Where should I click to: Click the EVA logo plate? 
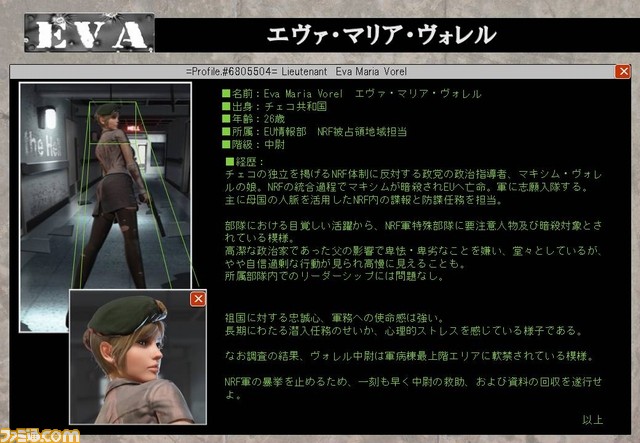click(89, 33)
